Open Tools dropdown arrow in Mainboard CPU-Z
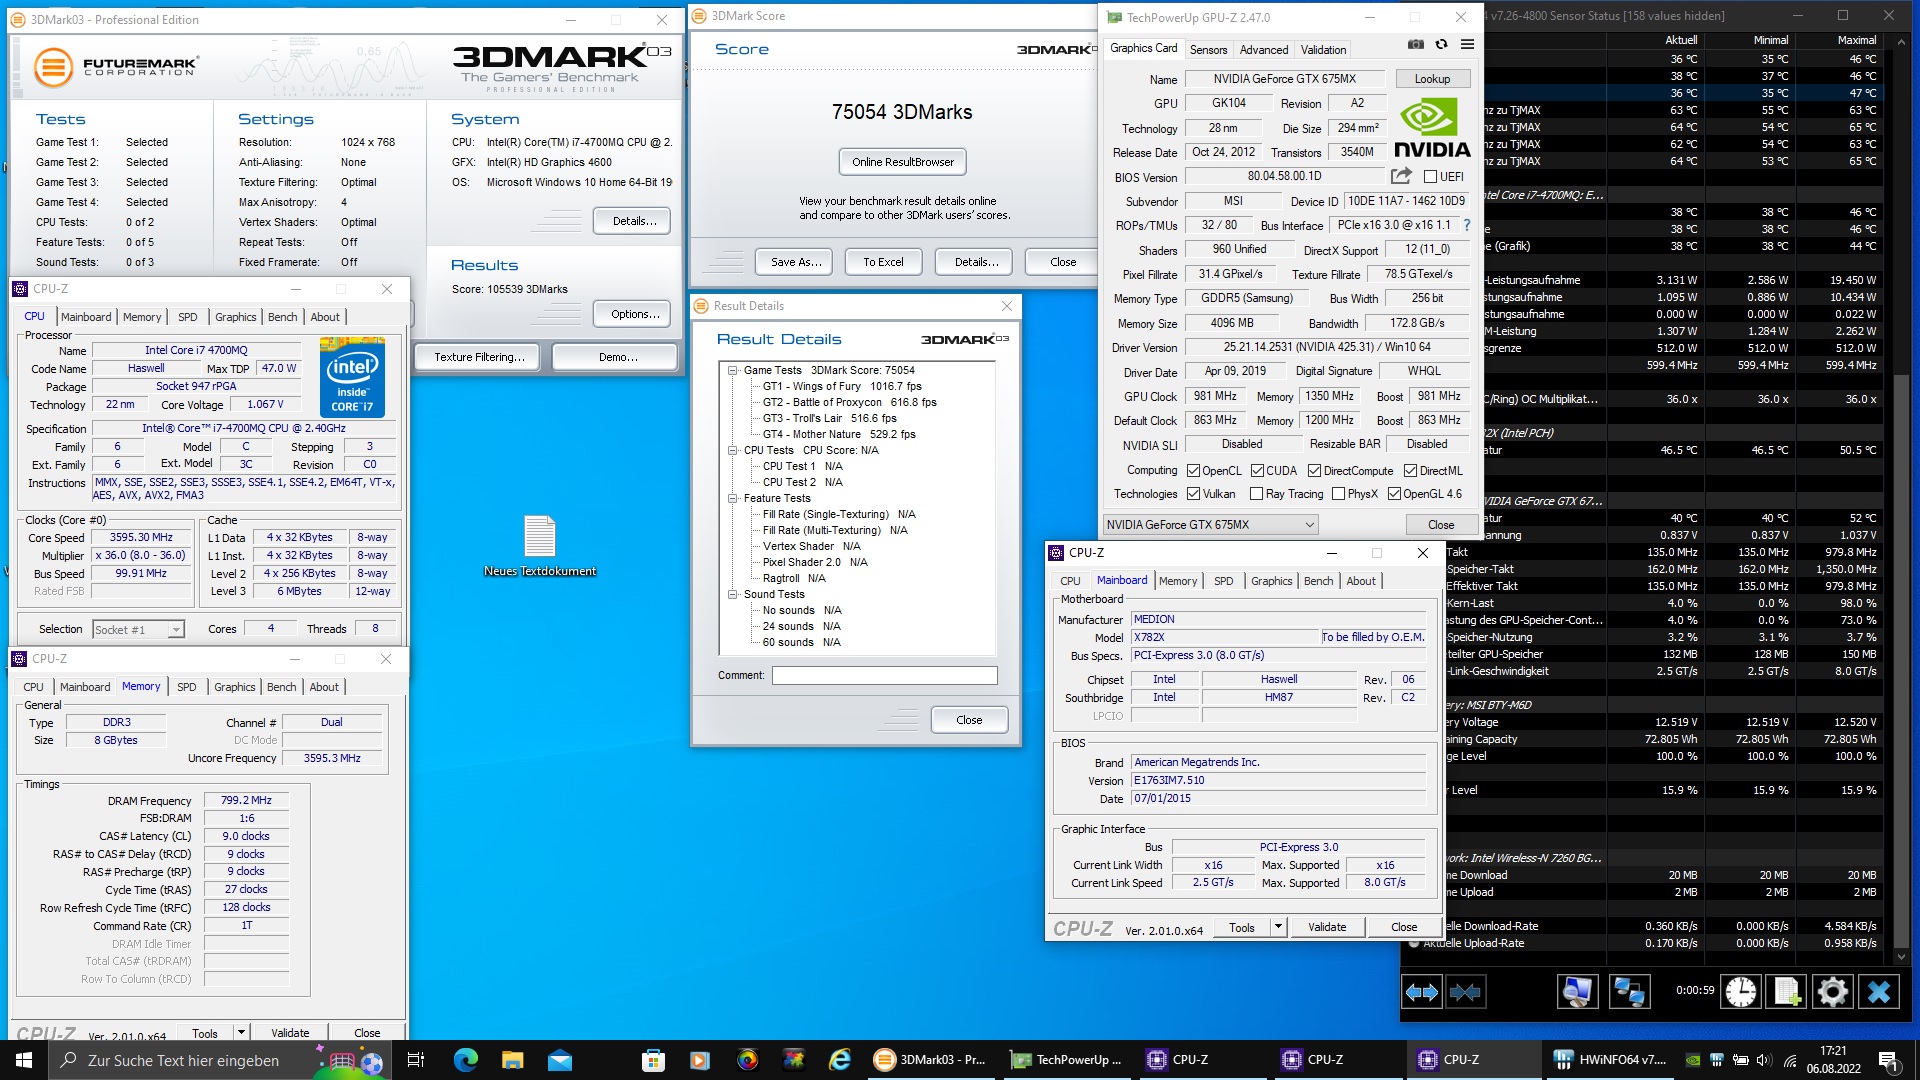Screen dimensions: 1920x1080 pos(1277,927)
